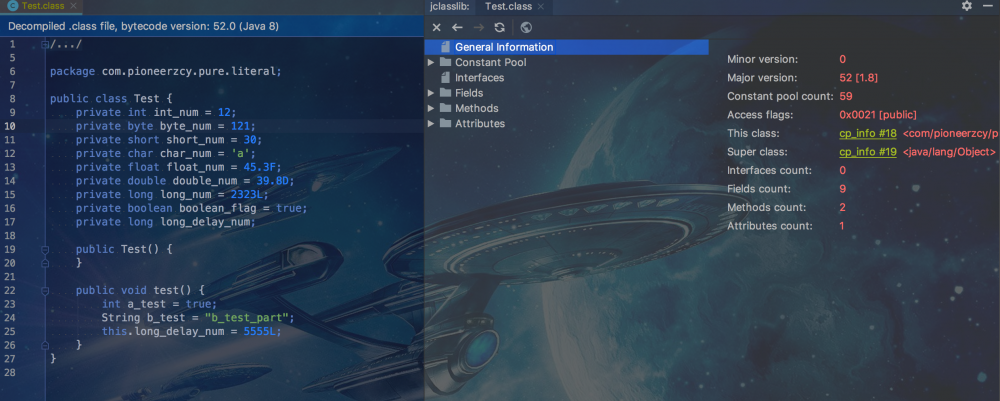Select the Interfaces tree item
The height and width of the screenshot is (401, 1000).
(480, 78)
